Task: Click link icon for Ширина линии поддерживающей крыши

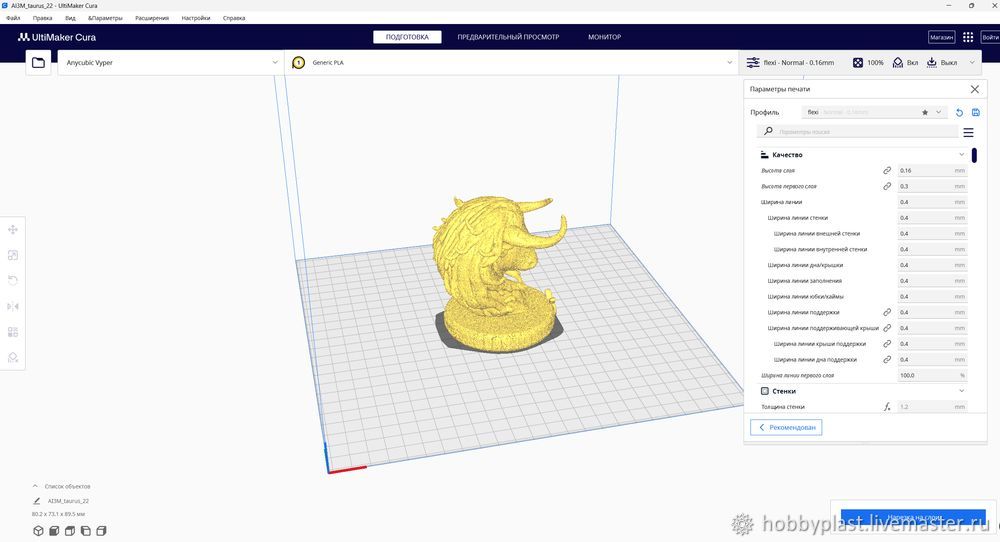Action: pyautogui.click(x=887, y=328)
